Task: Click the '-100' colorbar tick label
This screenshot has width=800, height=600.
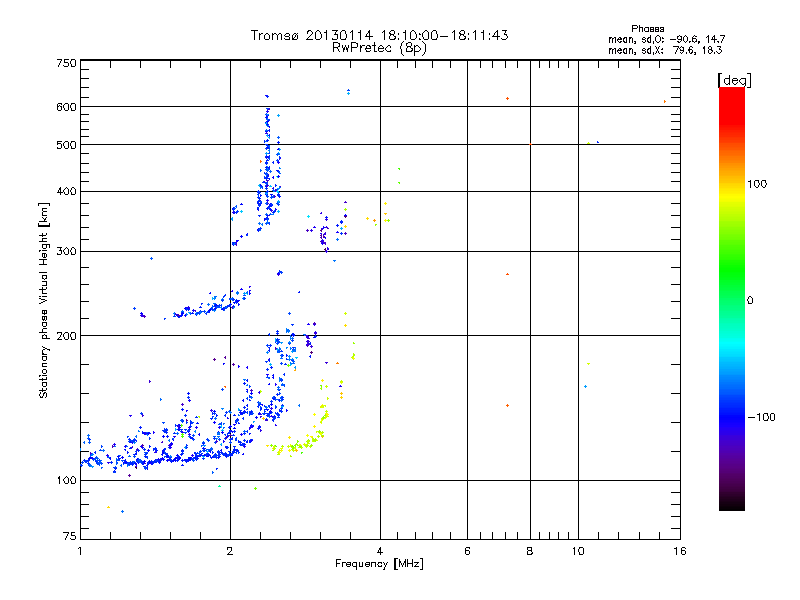Action: point(761,417)
